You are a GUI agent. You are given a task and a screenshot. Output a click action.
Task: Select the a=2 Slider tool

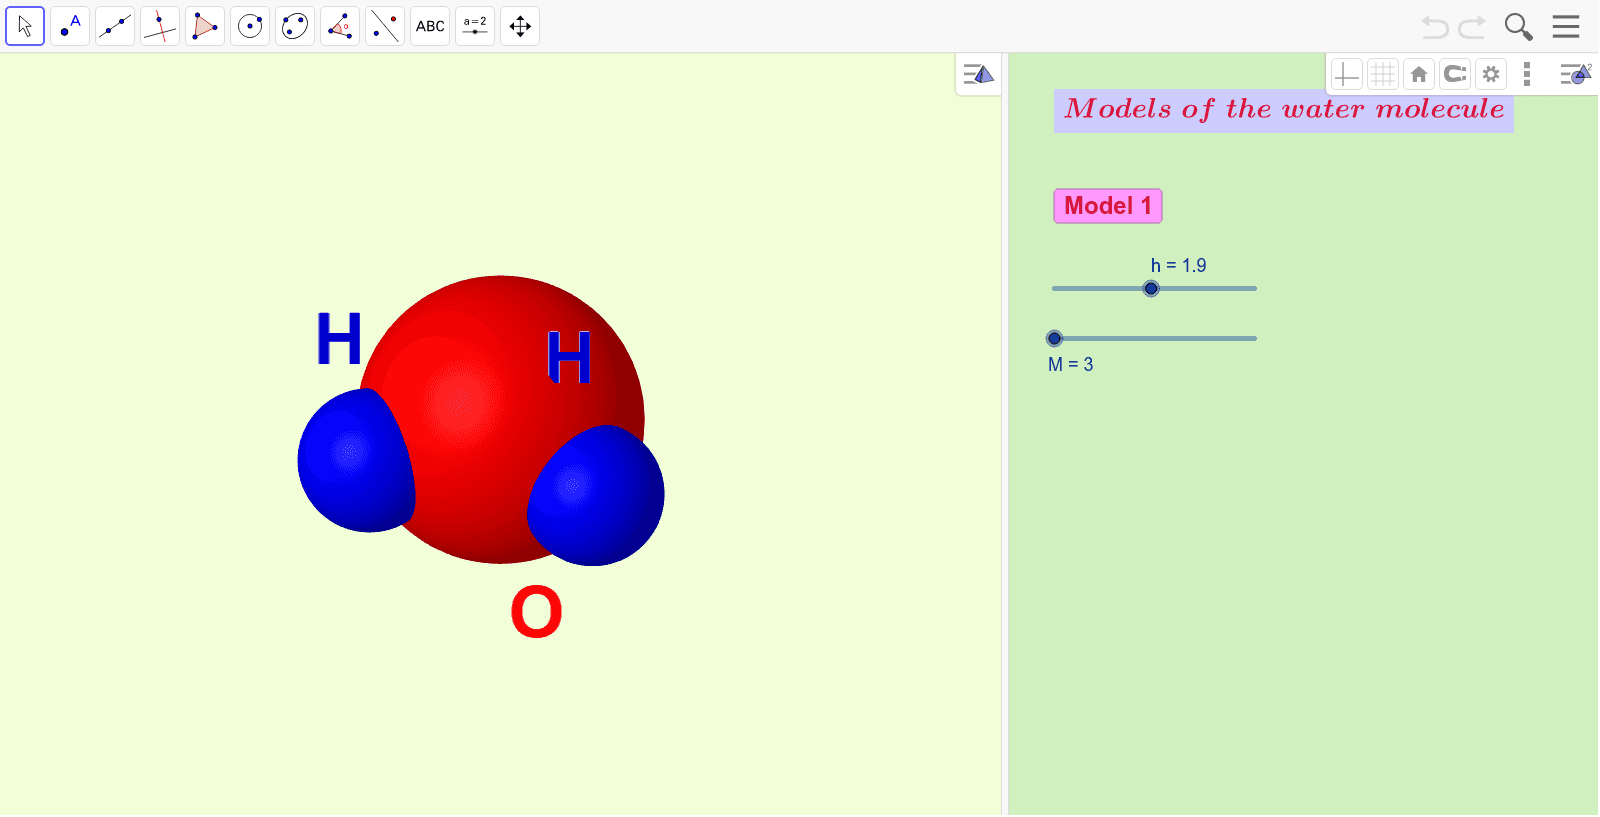click(x=475, y=26)
